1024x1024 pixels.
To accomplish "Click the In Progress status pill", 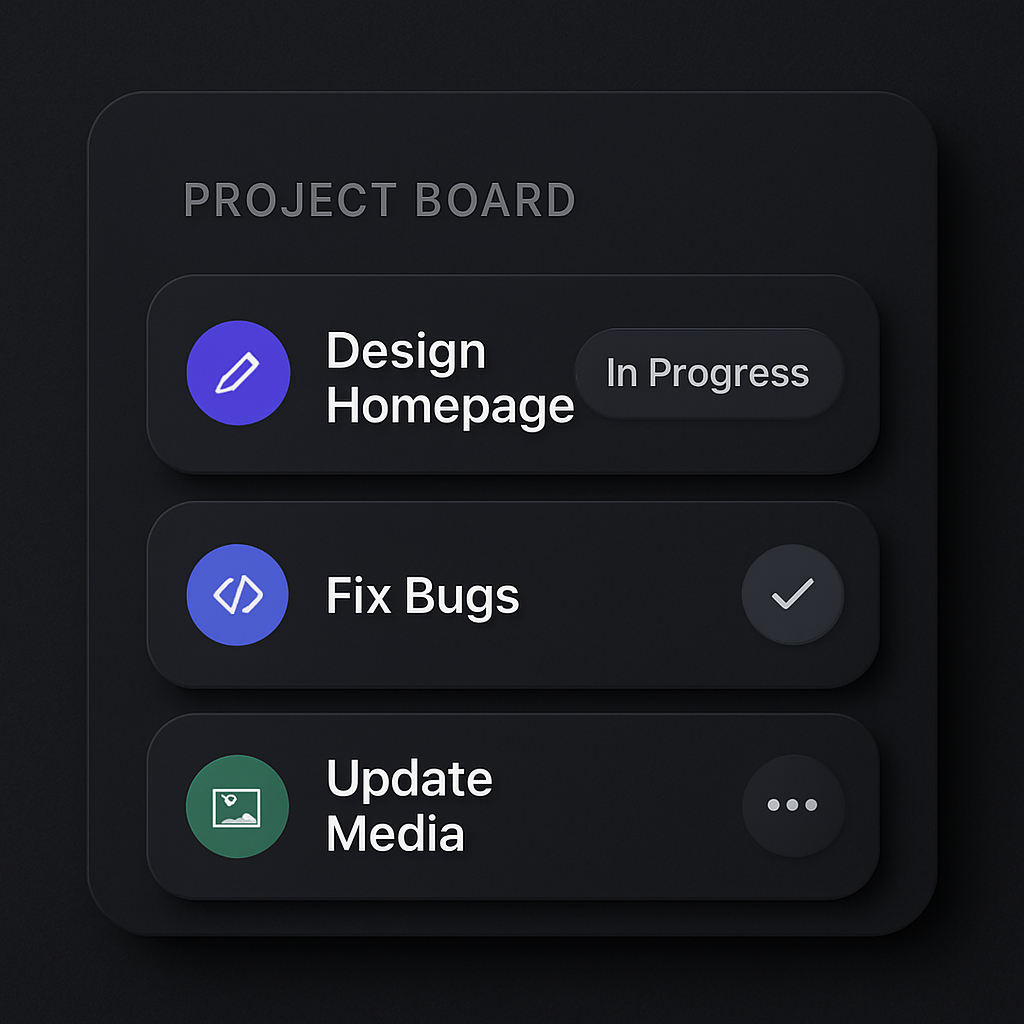I will point(708,373).
